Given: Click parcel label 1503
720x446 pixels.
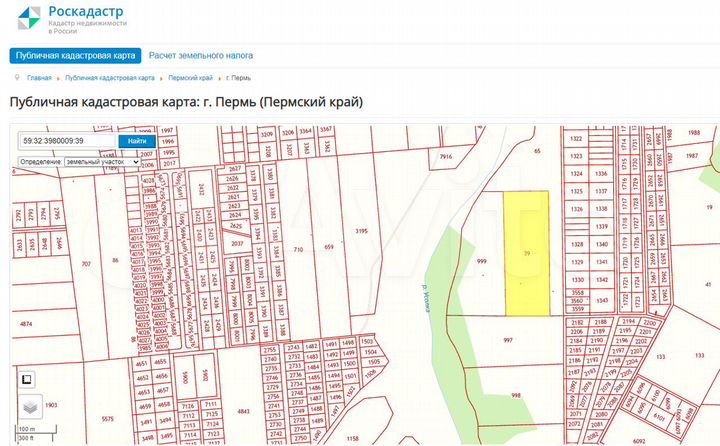Looking at the screenshot, I should [x=366, y=341].
